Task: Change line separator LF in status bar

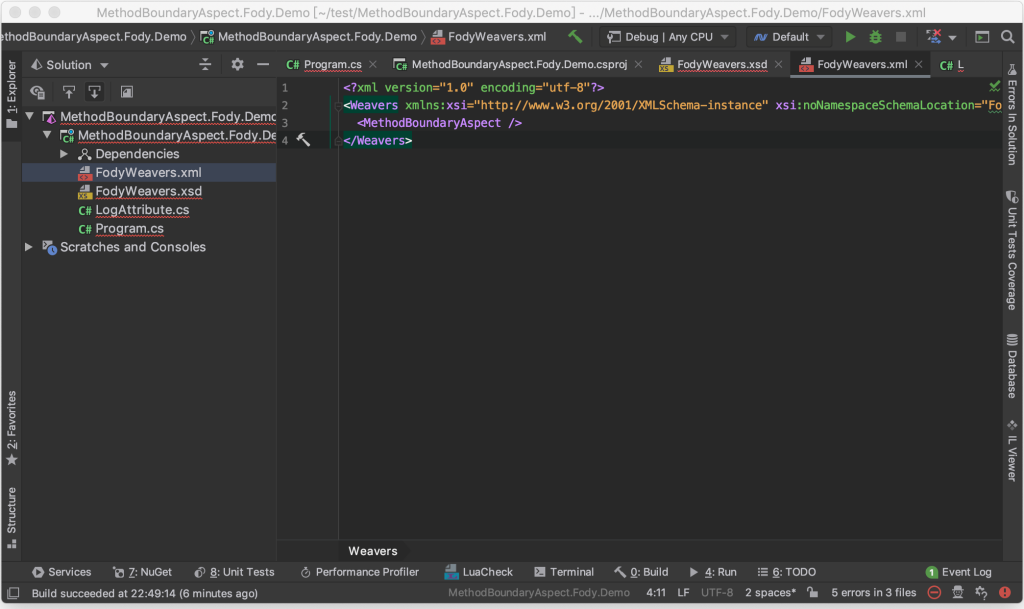Action: 683,593
